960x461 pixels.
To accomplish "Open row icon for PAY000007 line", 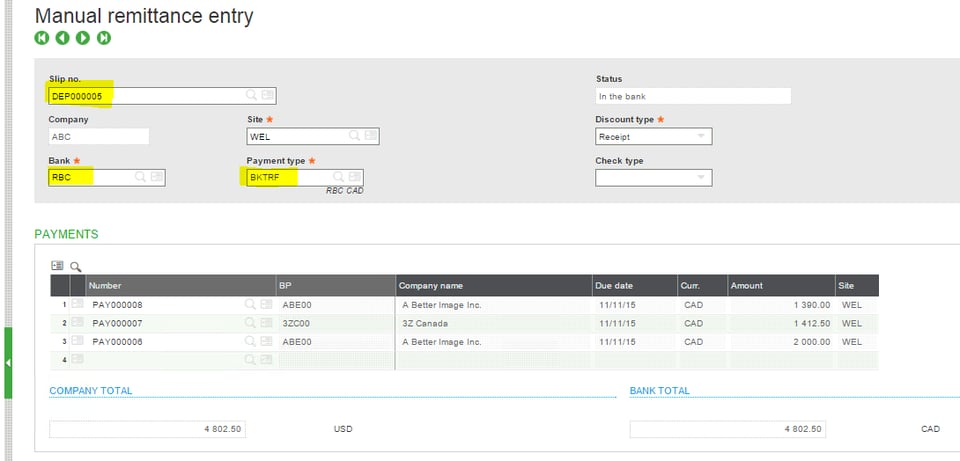I will [77, 323].
